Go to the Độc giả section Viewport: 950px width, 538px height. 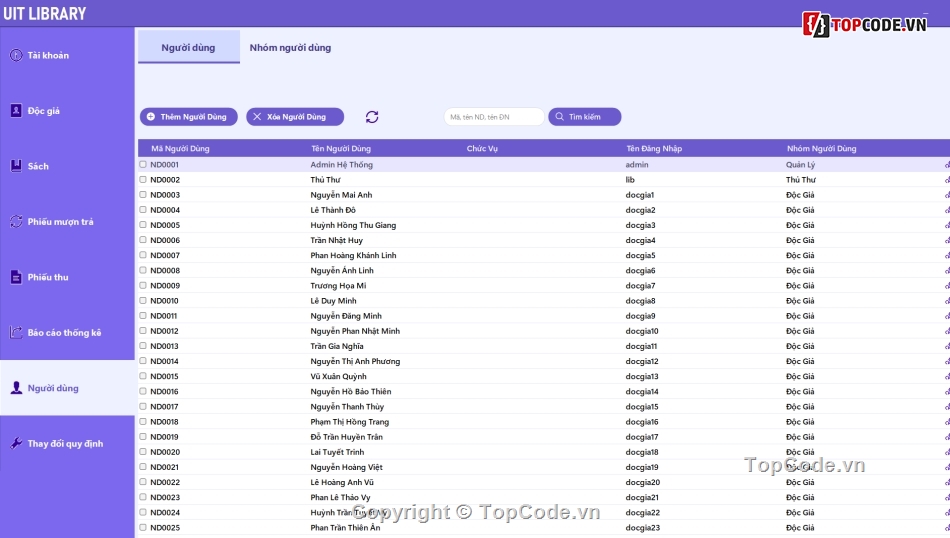(x=43, y=111)
